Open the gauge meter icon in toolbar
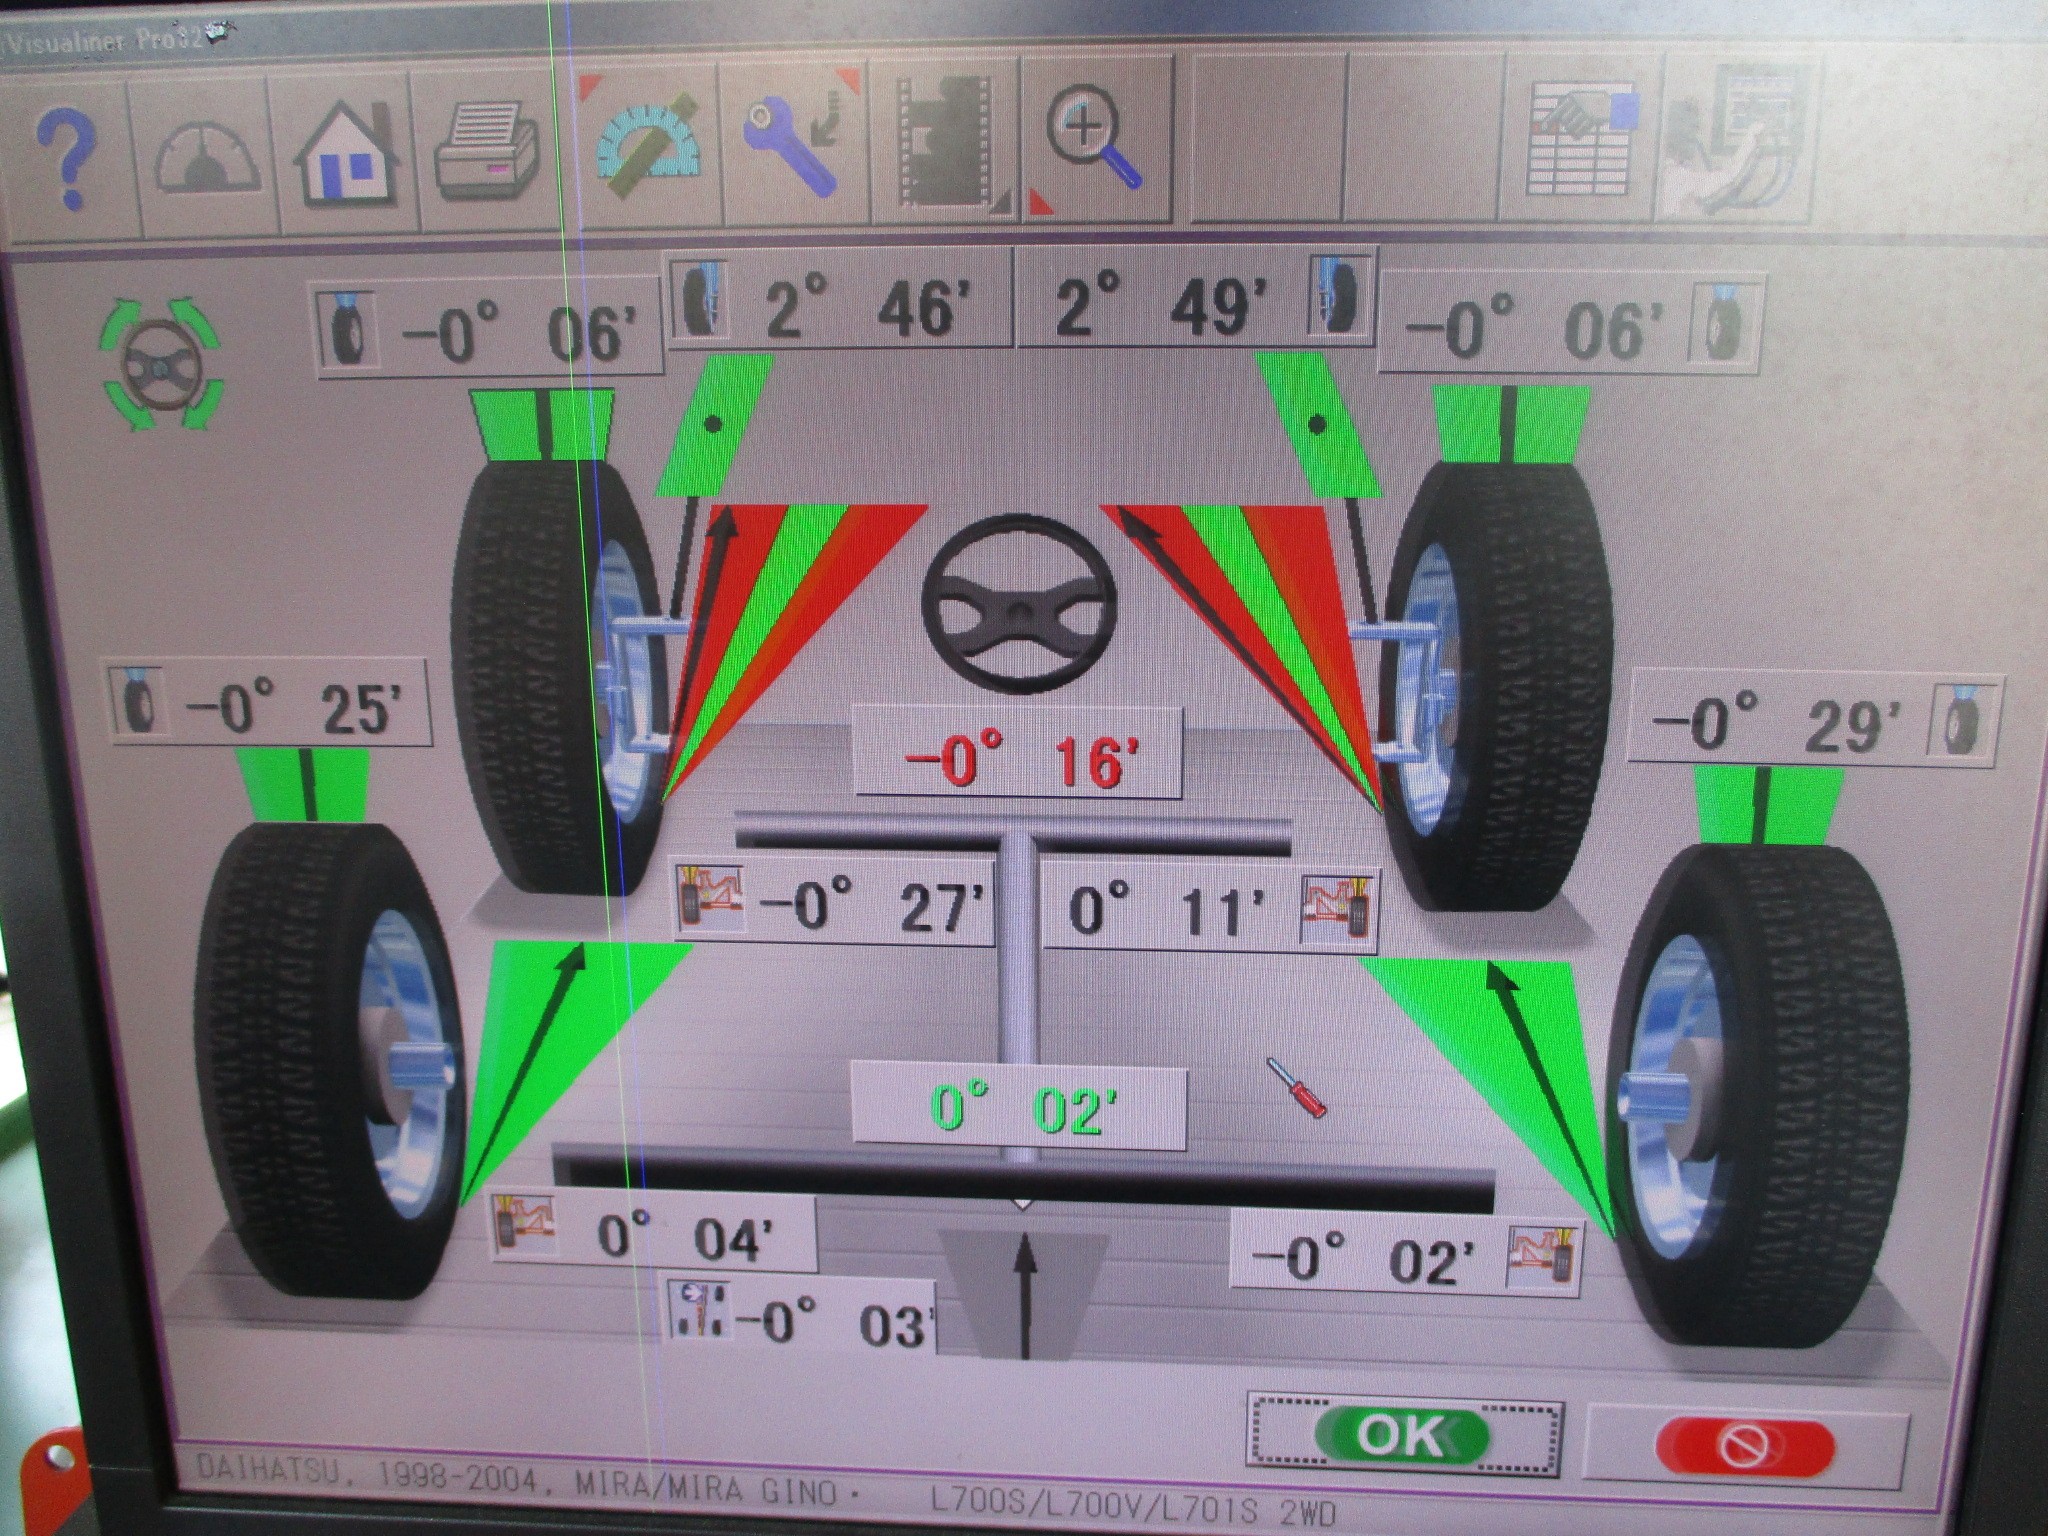This screenshot has height=1536, width=2048. pos(207,160)
